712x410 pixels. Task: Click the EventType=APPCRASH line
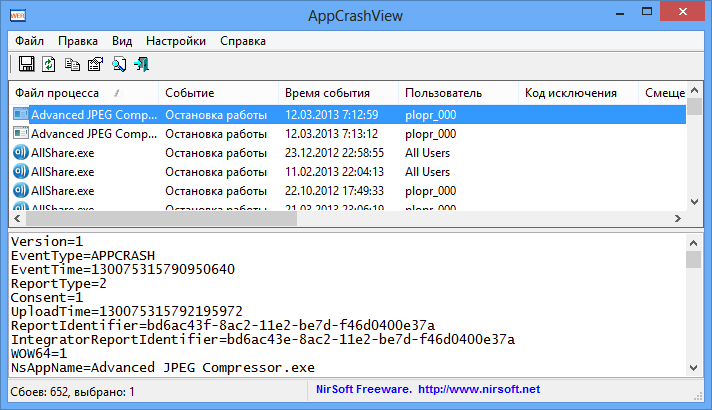83,256
